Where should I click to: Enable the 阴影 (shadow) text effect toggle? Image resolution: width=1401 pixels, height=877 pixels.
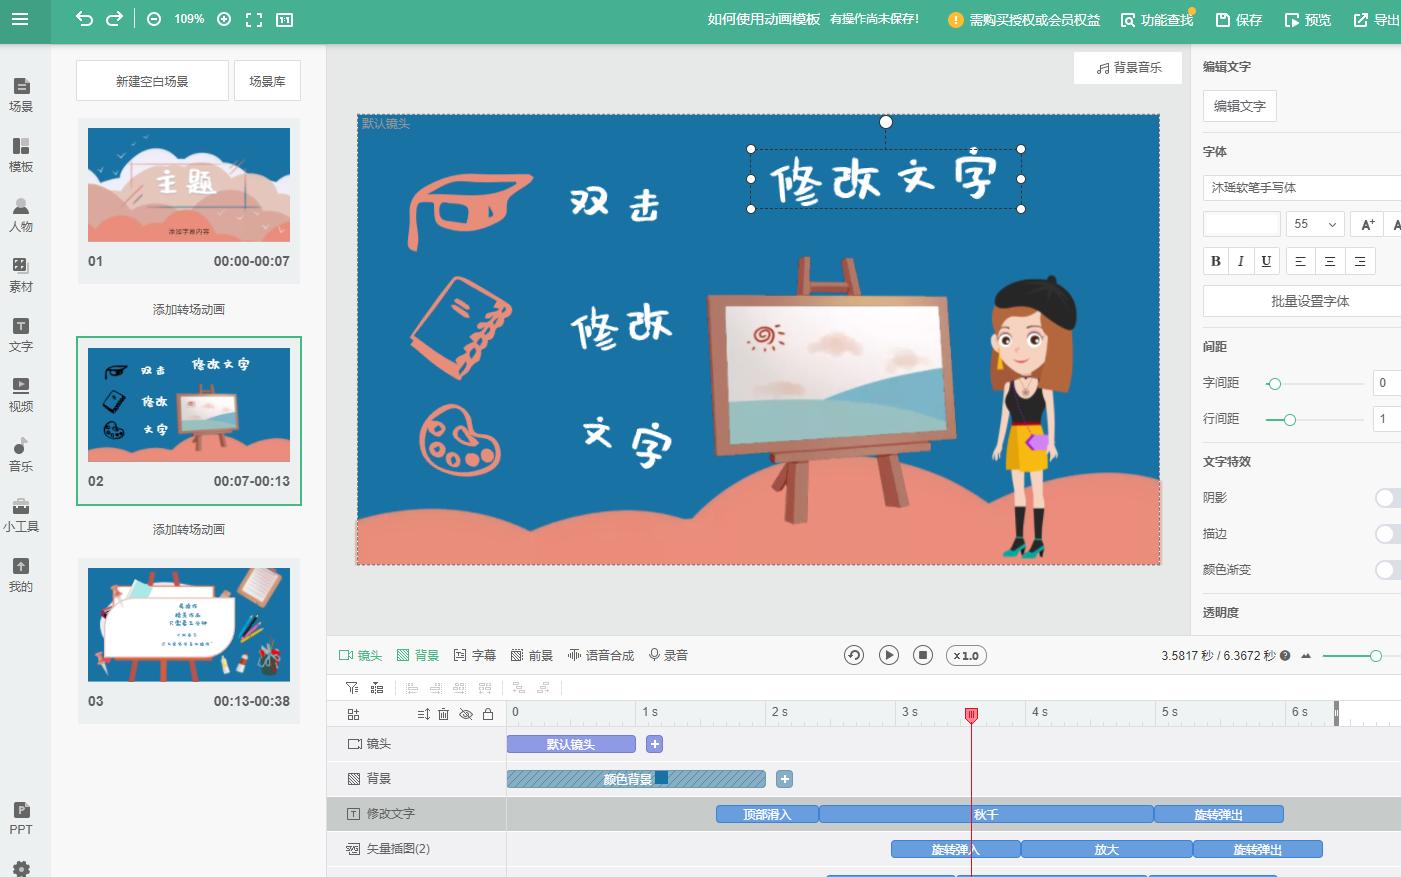tap(1387, 498)
